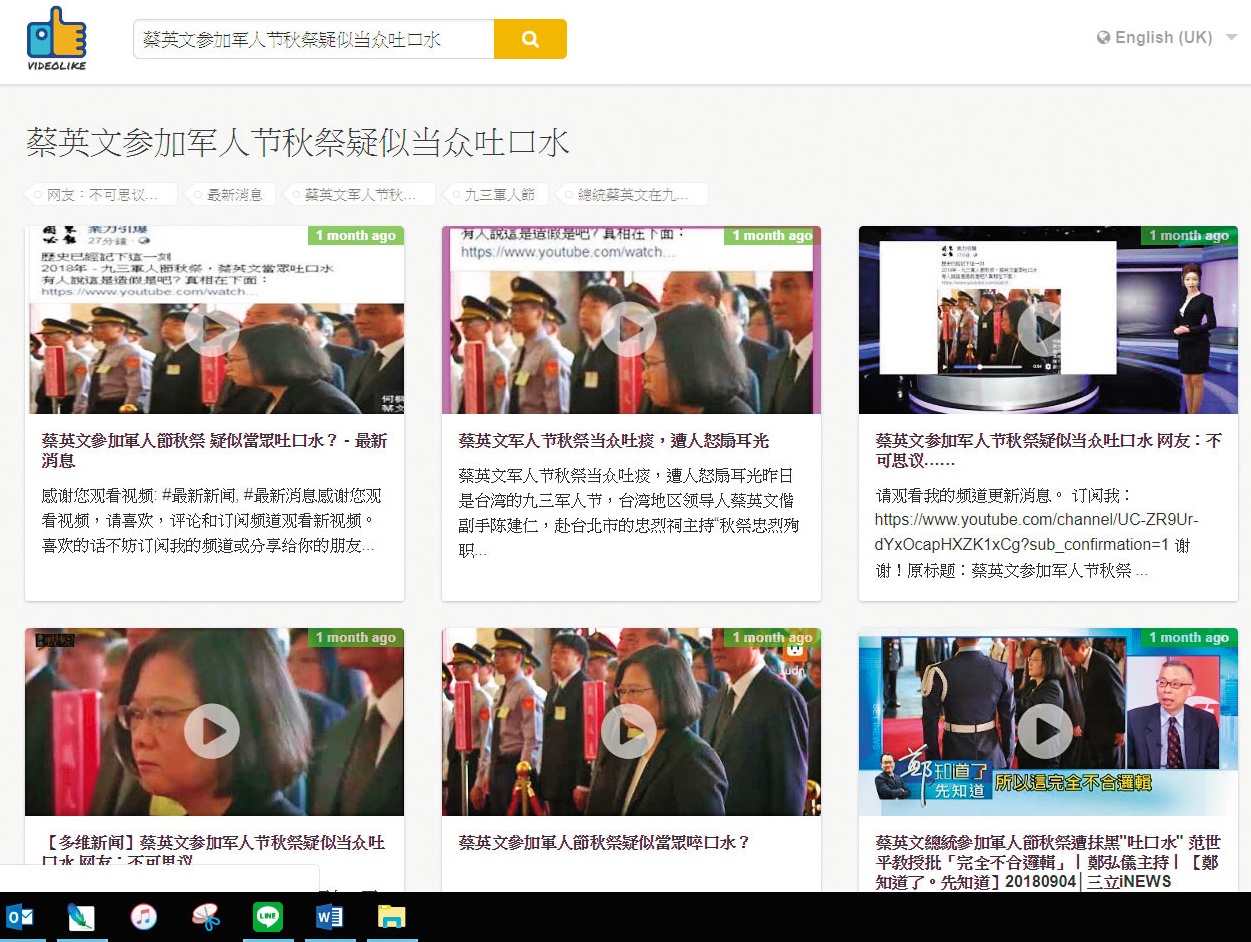Open iTunes from the taskbar
This screenshot has height=942, width=1251.
(144, 917)
